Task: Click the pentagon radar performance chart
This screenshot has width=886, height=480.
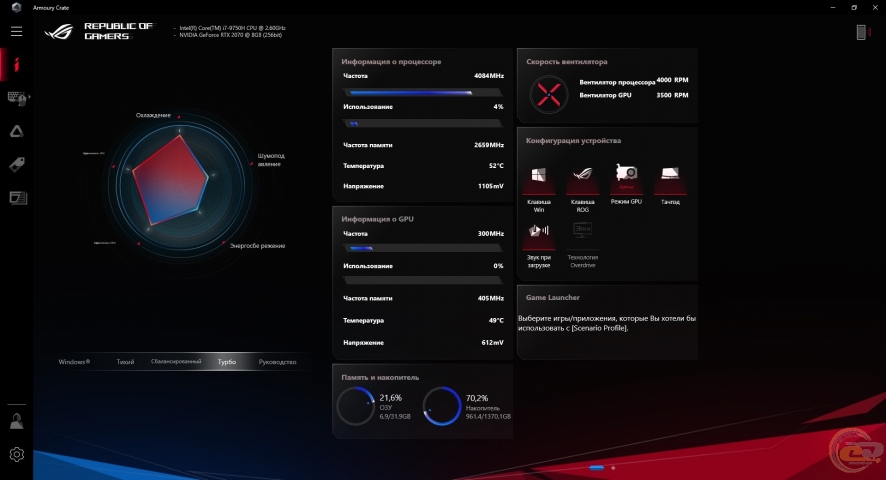Action: pos(170,180)
